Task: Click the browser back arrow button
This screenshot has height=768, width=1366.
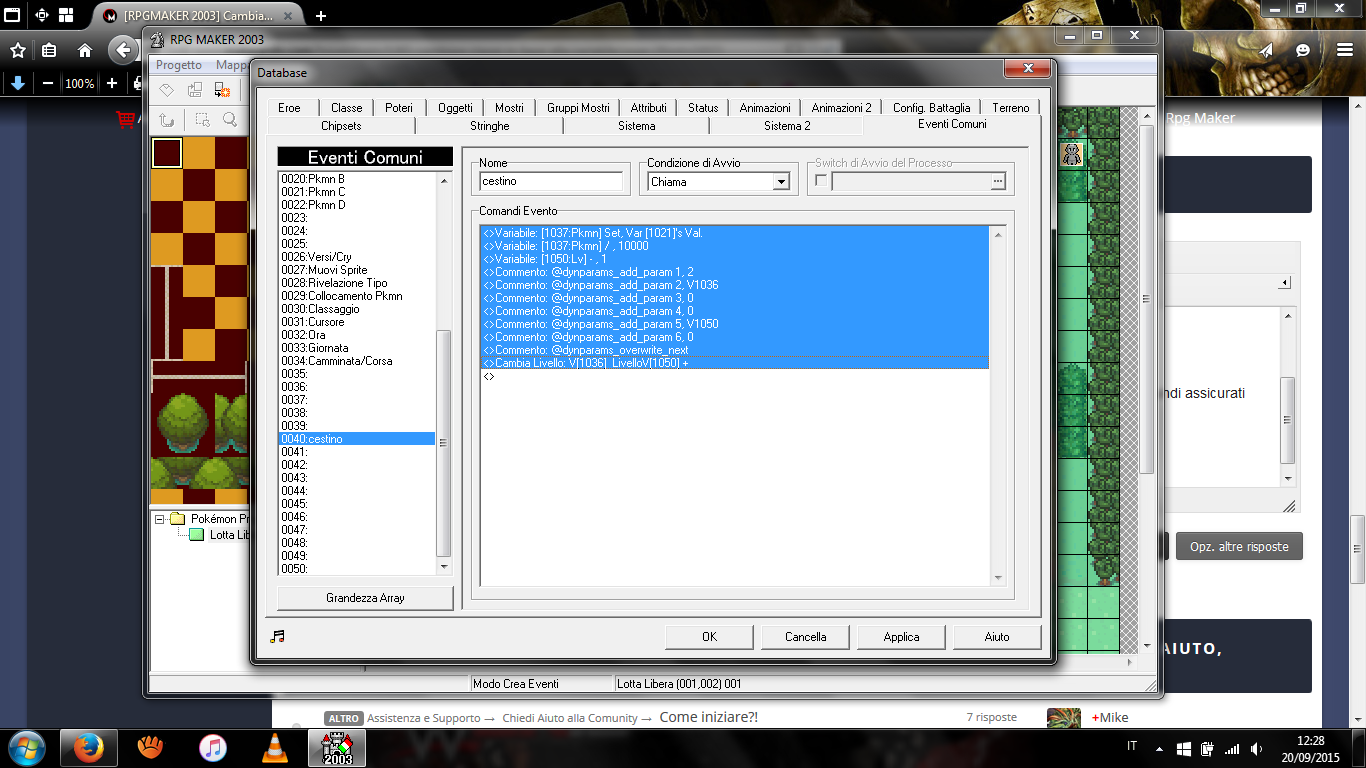Action: pyautogui.click(x=122, y=49)
